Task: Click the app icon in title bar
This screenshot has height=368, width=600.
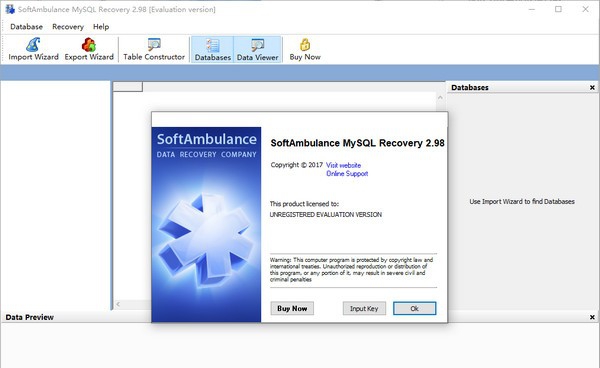Action: point(10,9)
